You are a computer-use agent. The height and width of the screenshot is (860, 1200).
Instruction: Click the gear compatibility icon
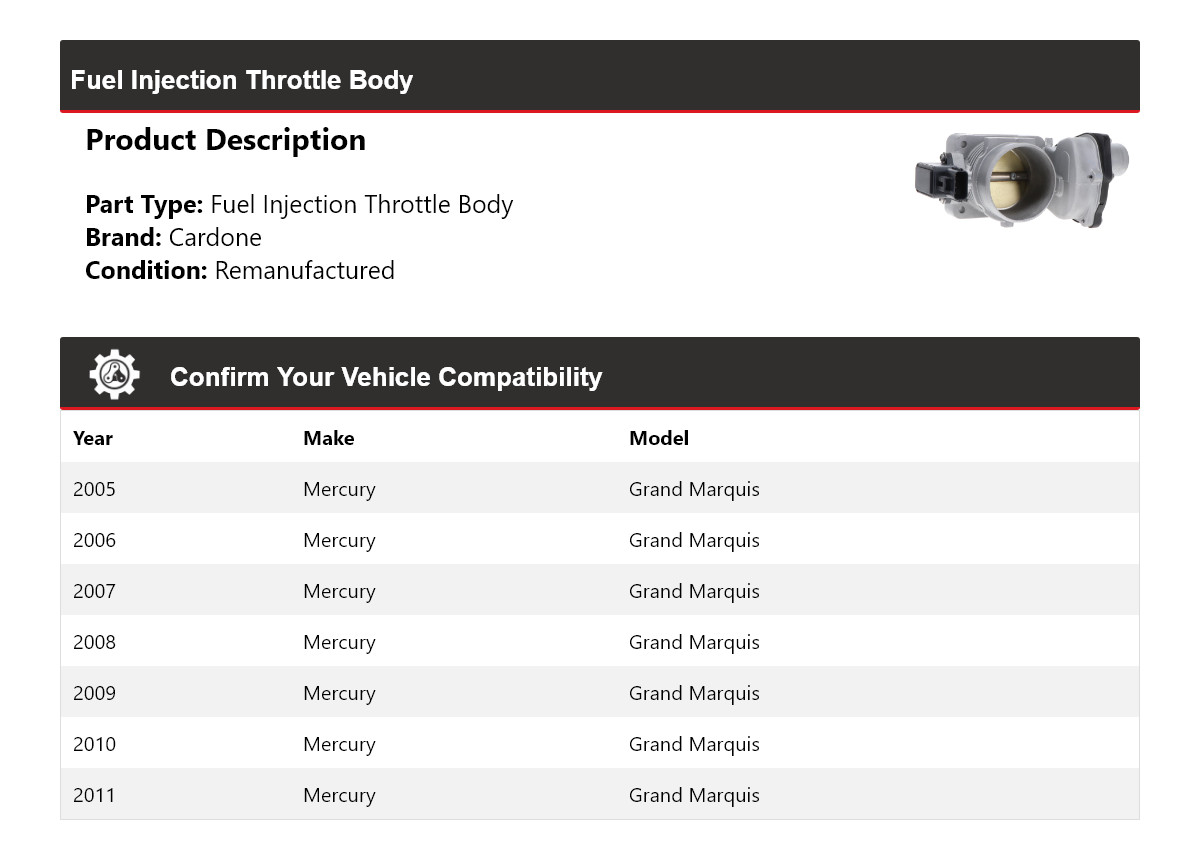pyautogui.click(x=114, y=375)
